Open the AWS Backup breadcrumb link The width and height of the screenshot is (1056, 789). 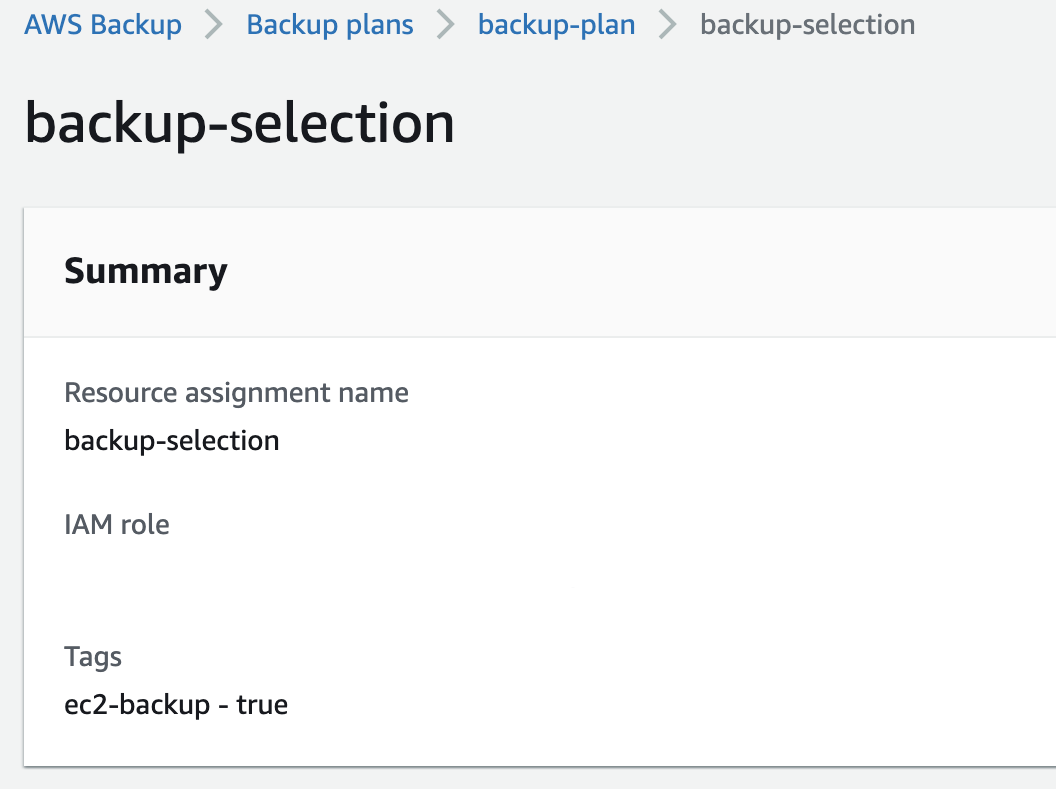[x=103, y=26]
